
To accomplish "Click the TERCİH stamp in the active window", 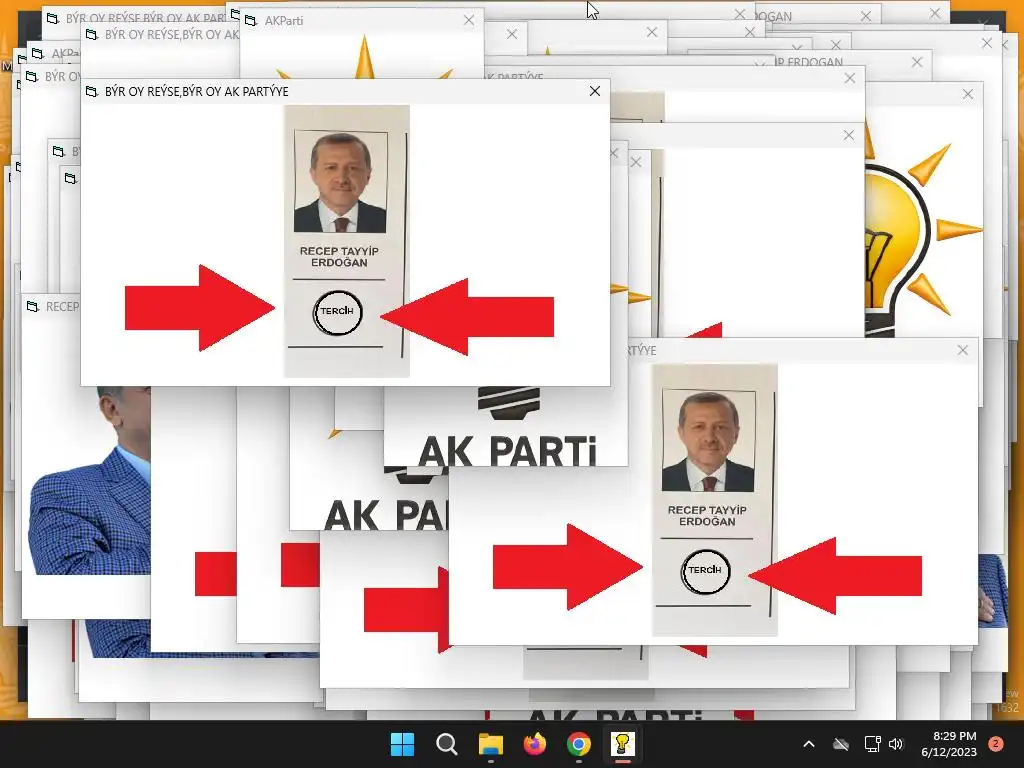I will pos(337,312).
